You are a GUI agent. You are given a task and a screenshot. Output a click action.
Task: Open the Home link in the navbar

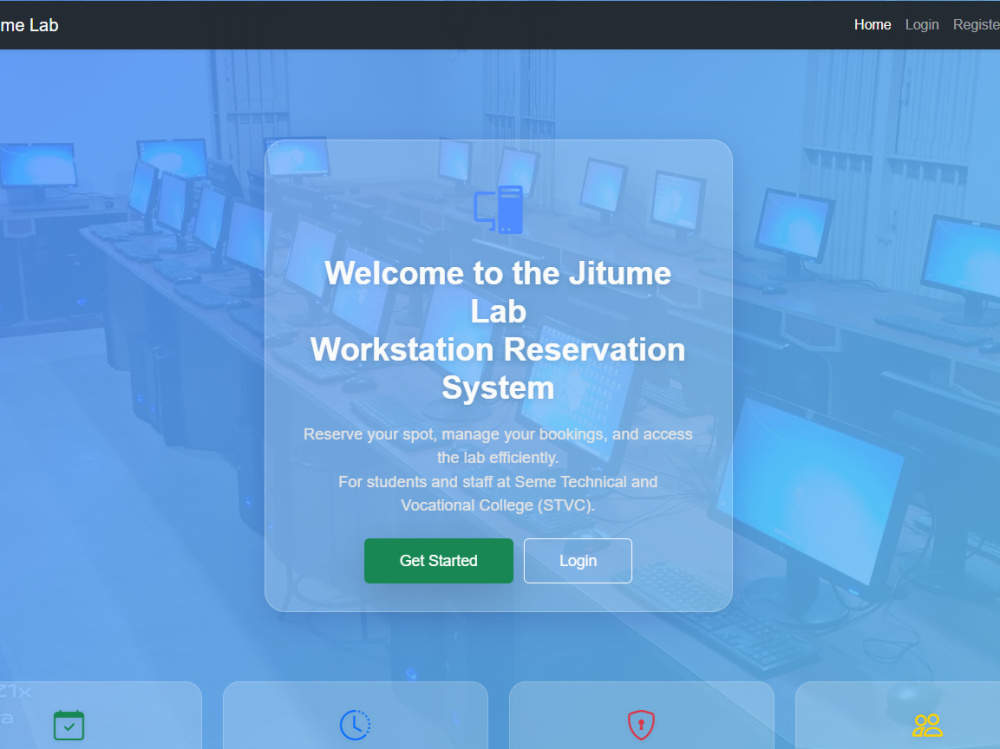[872, 25]
